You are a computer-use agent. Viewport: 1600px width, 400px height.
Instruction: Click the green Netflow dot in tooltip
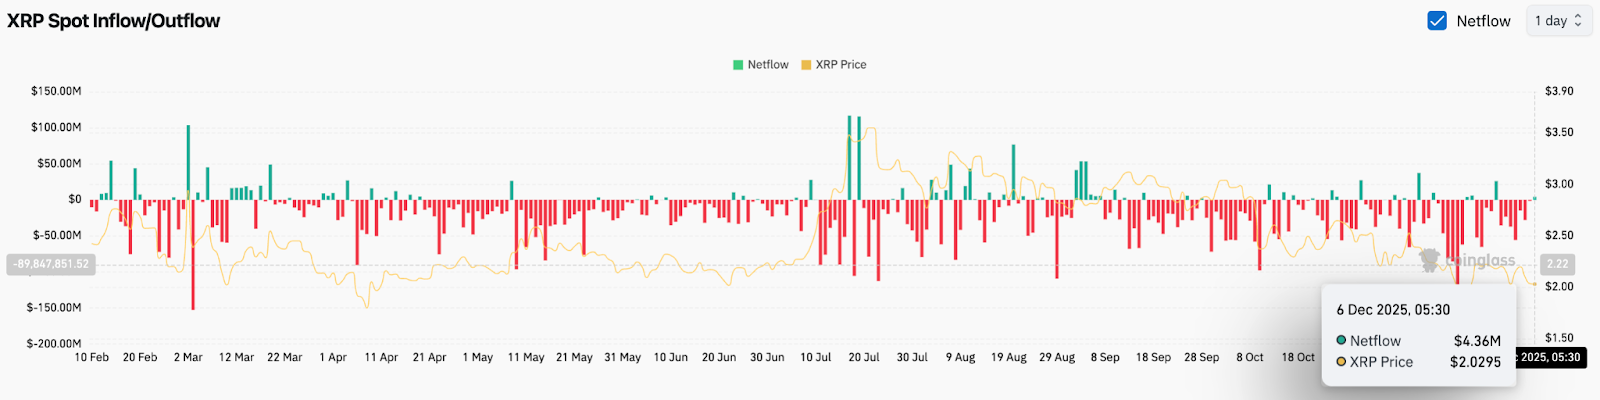pyautogui.click(x=1341, y=341)
